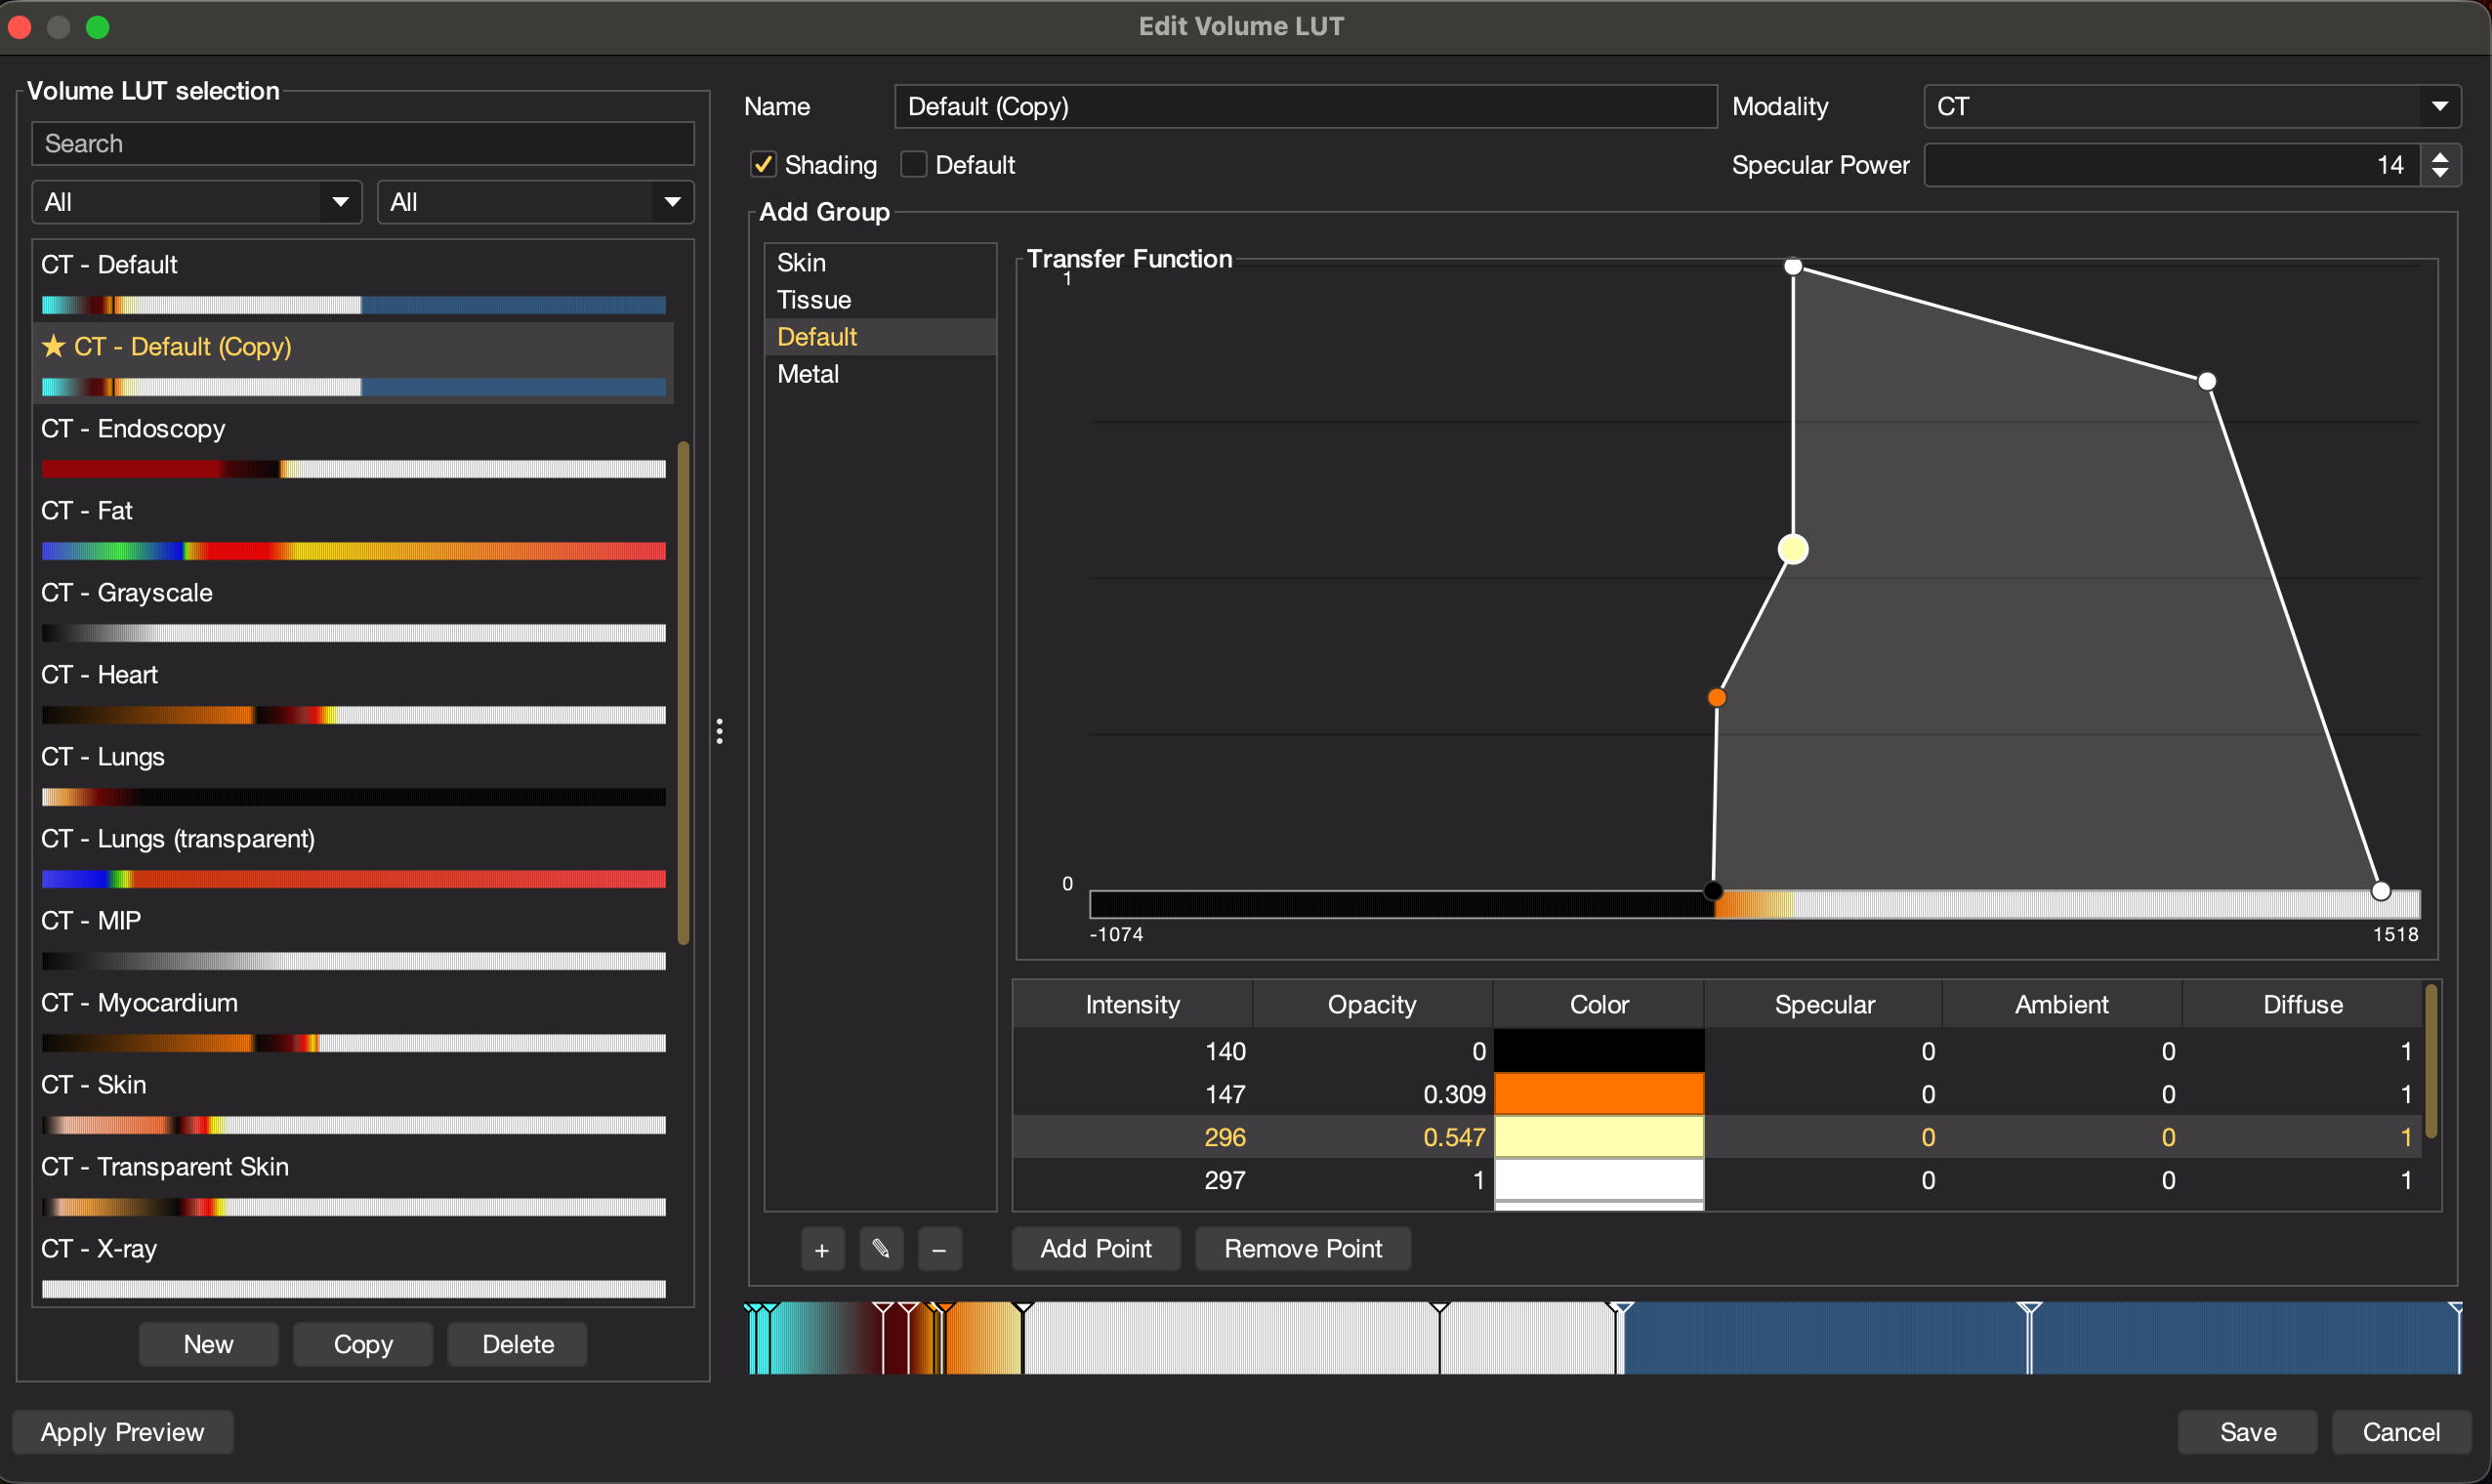Click the Intensity column header

point(1132,1004)
